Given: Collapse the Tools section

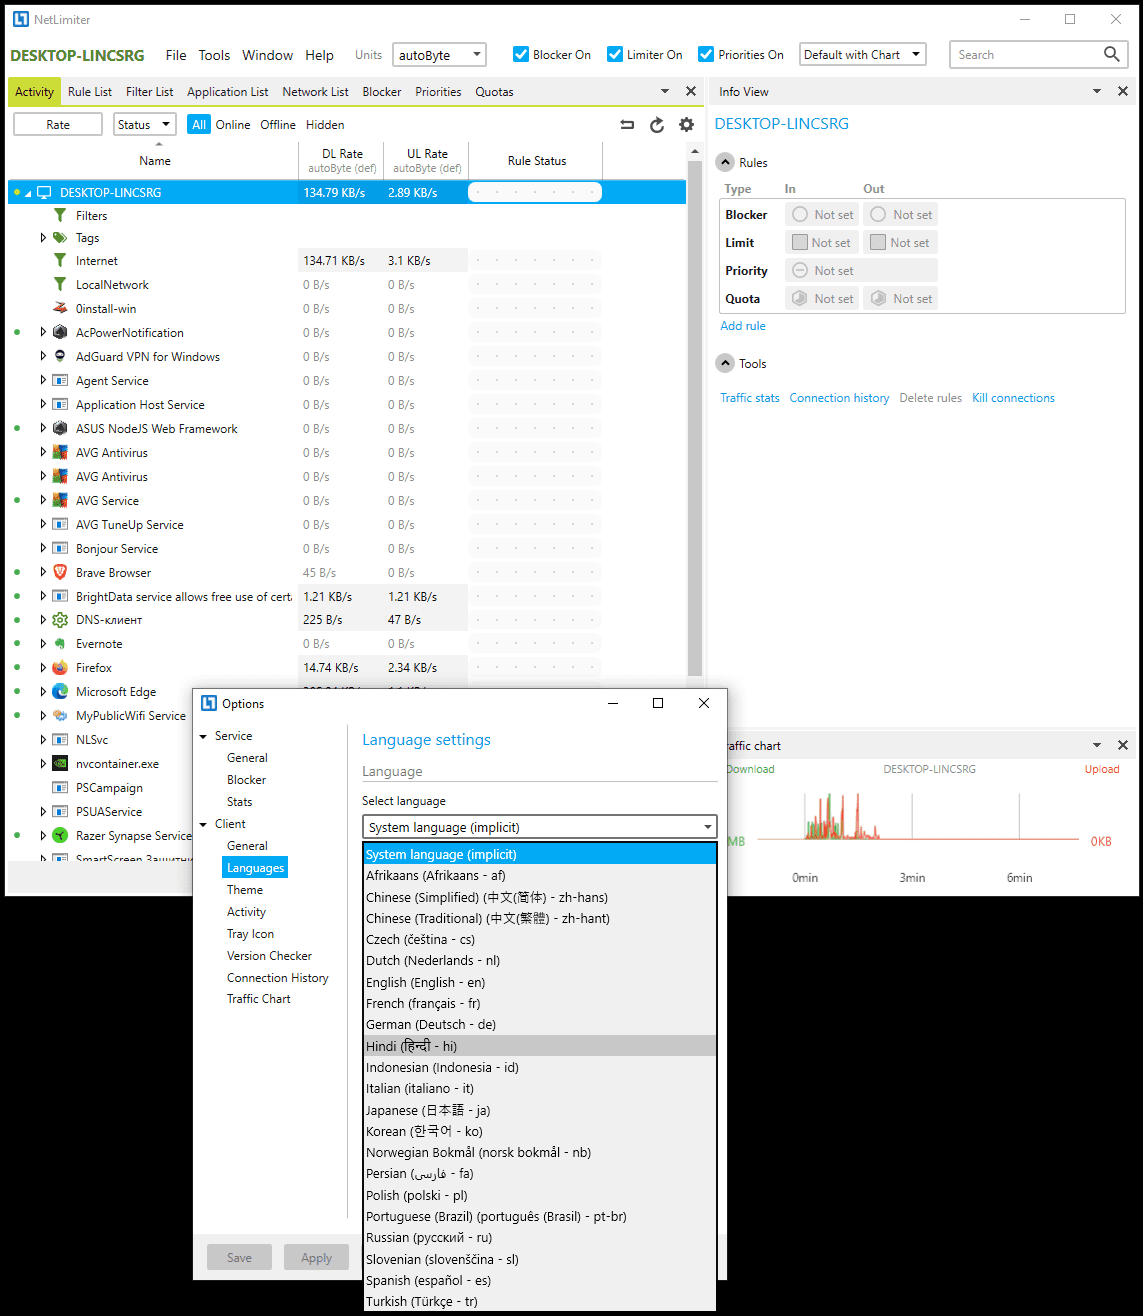Looking at the screenshot, I should click(x=726, y=364).
